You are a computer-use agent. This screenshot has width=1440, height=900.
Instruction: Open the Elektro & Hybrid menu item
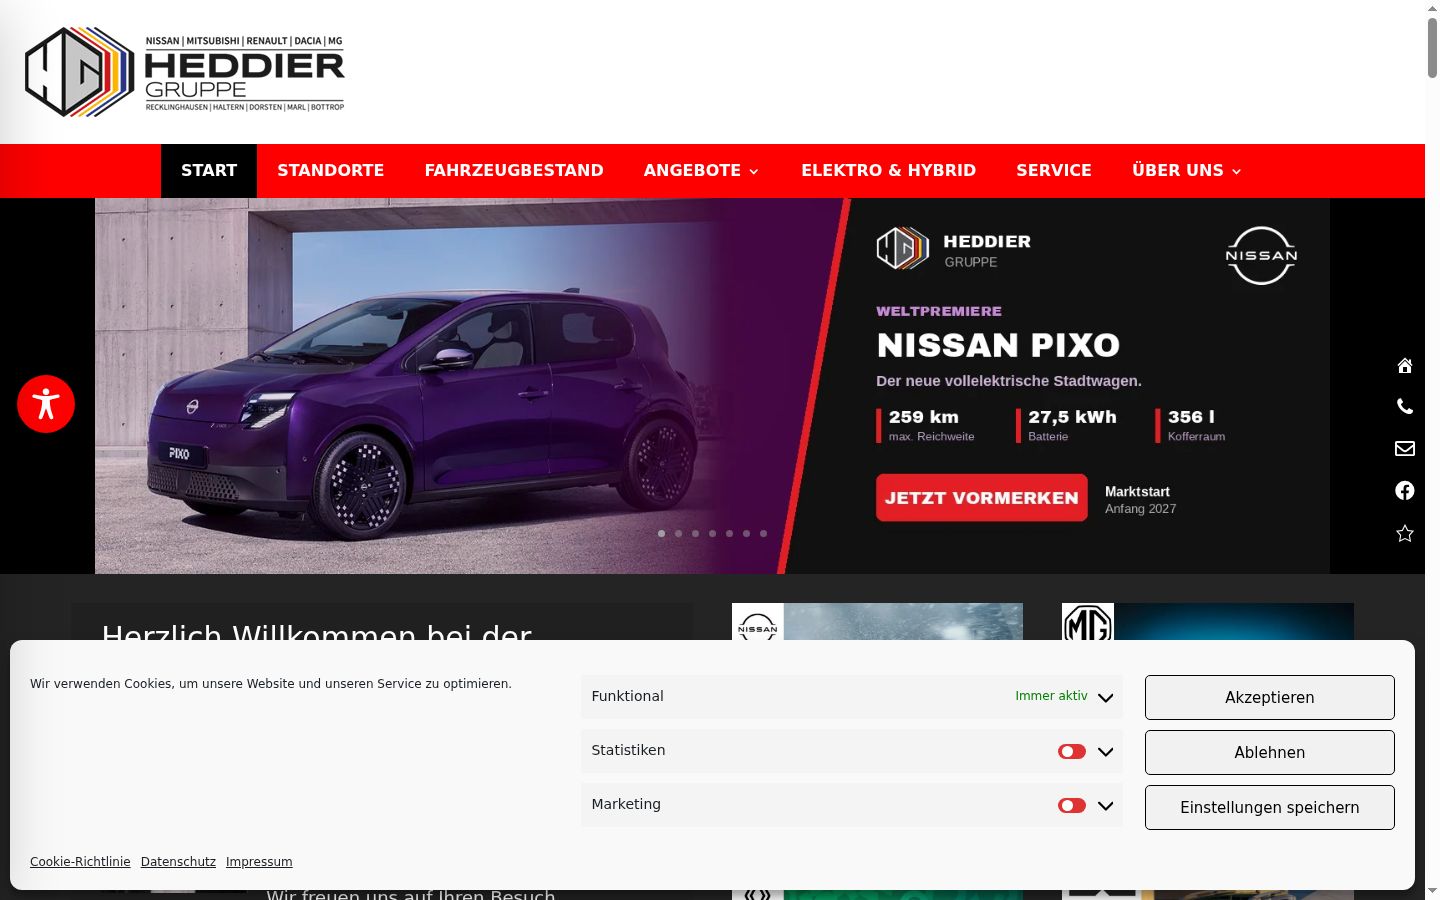tap(889, 171)
